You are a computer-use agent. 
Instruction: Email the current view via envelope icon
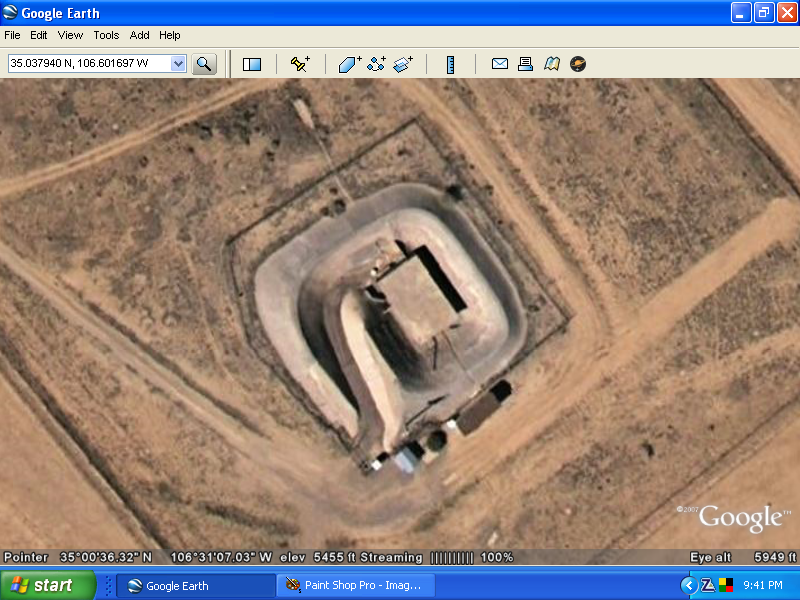pyautogui.click(x=499, y=64)
